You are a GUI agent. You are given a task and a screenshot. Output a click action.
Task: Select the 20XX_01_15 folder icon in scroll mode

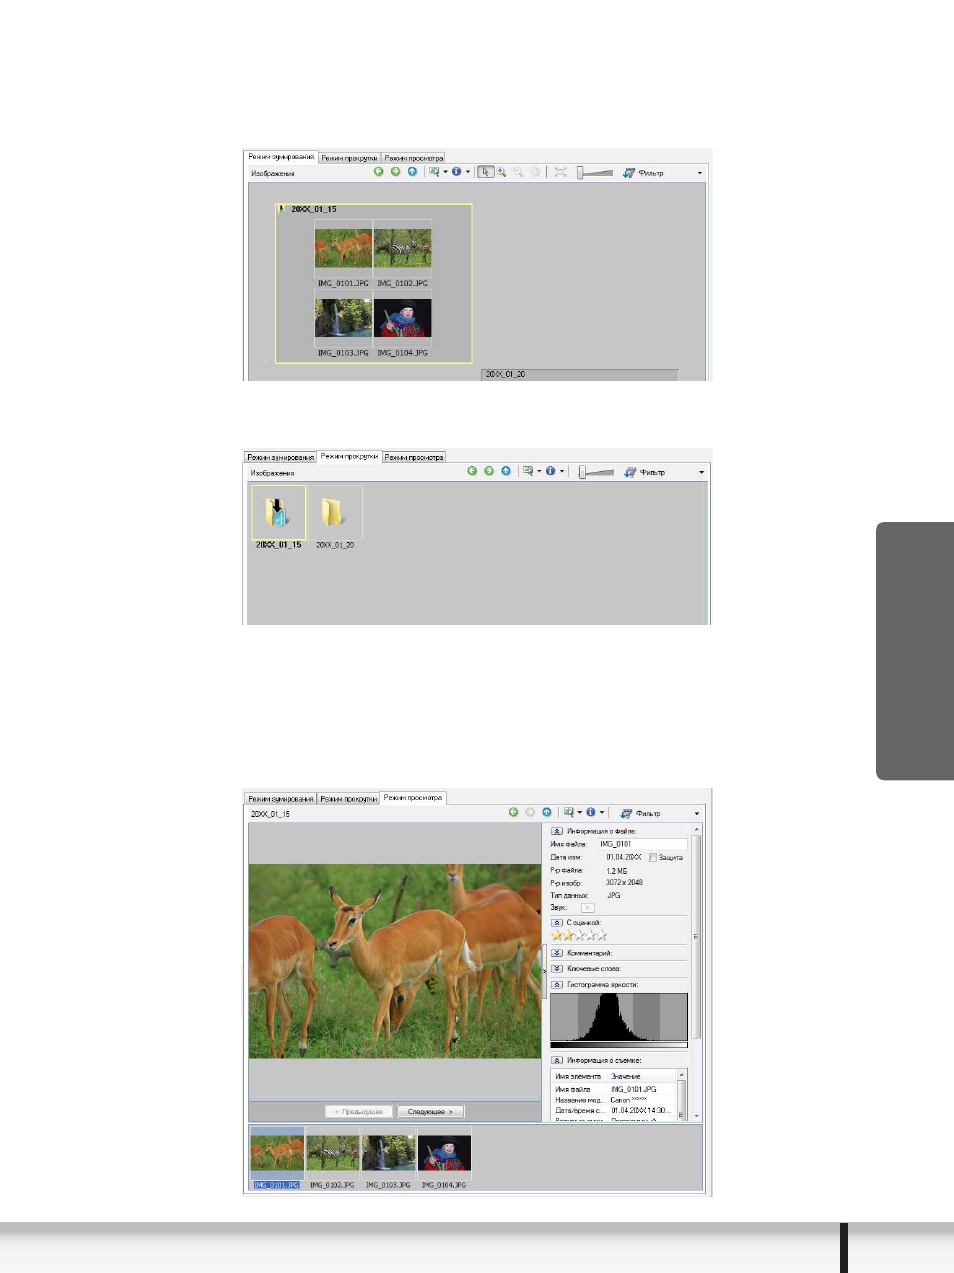(x=278, y=512)
